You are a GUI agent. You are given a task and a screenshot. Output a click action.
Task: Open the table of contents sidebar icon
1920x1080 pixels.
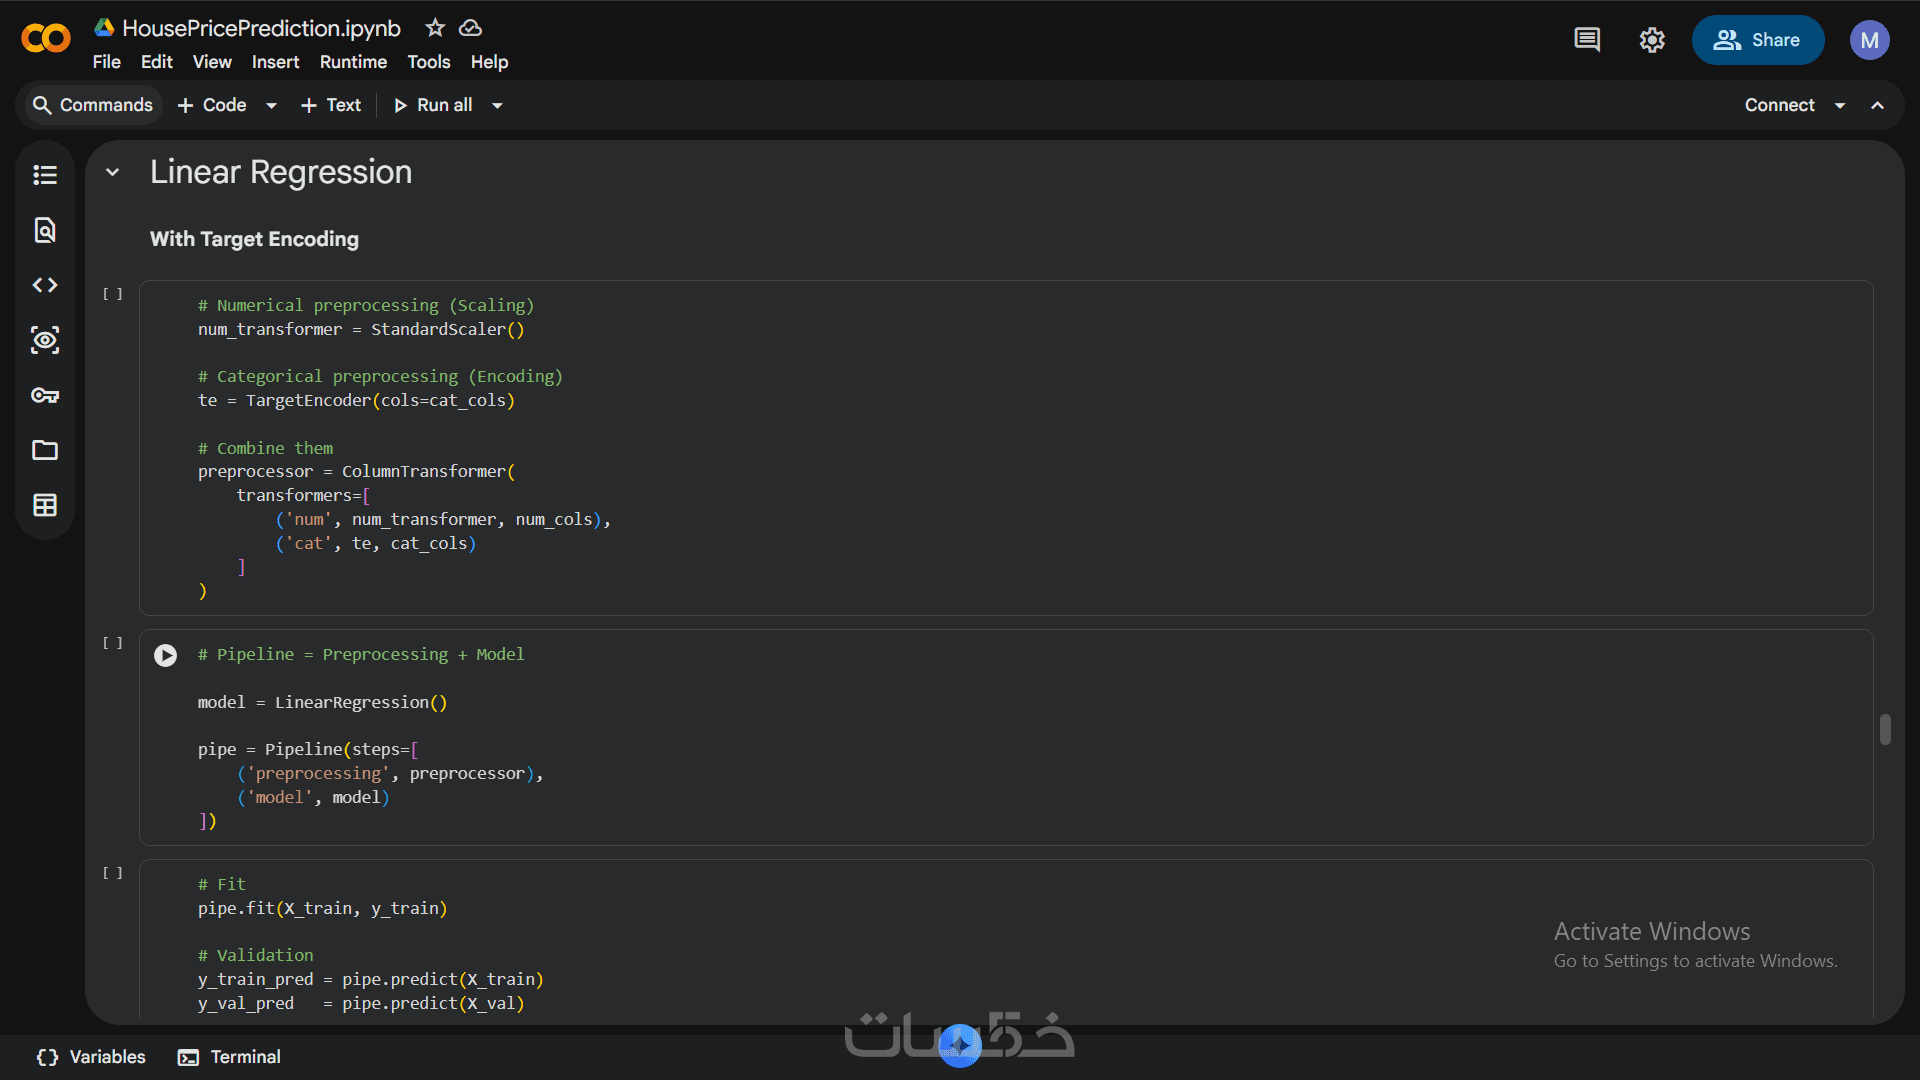(x=45, y=175)
